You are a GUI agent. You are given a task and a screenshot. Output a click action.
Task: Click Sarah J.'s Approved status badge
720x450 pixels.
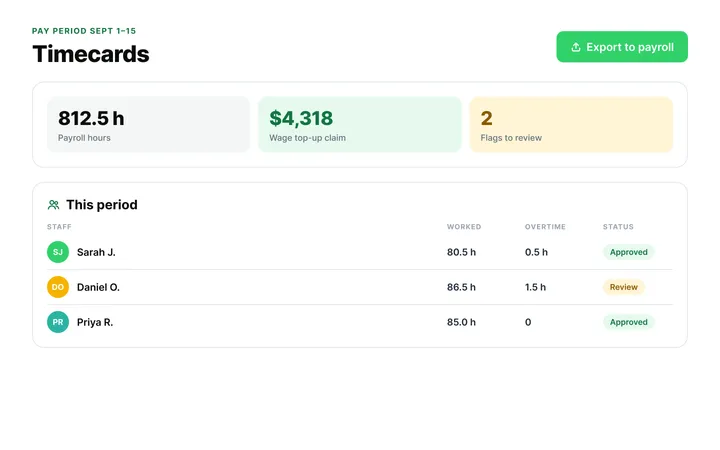pyautogui.click(x=629, y=252)
